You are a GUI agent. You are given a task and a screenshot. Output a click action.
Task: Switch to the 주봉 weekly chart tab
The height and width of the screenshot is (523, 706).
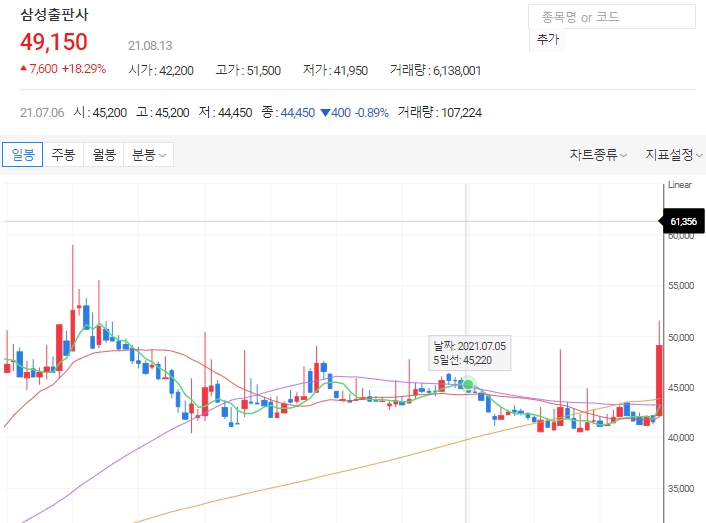63,154
